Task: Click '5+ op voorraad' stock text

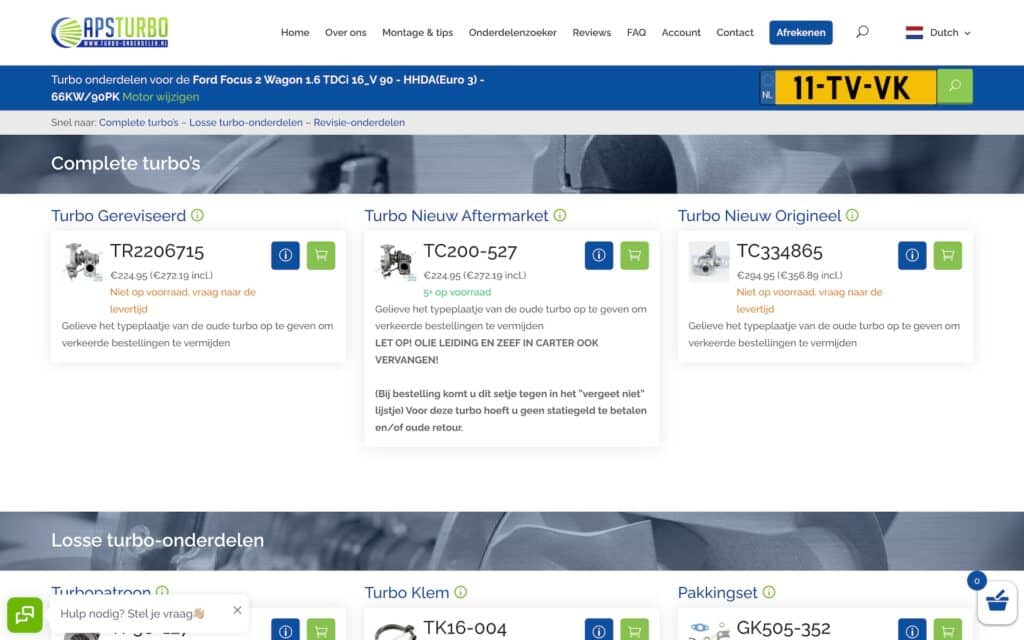Action: coord(457,292)
